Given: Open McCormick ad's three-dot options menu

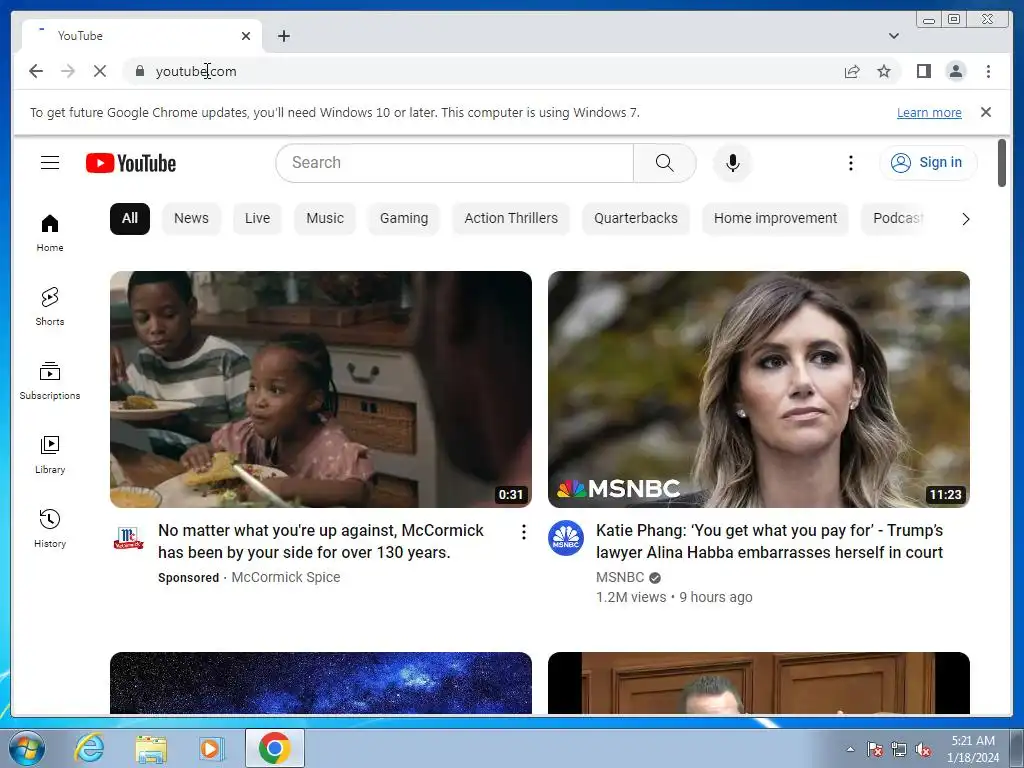Looking at the screenshot, I should [x=523, y=532].
